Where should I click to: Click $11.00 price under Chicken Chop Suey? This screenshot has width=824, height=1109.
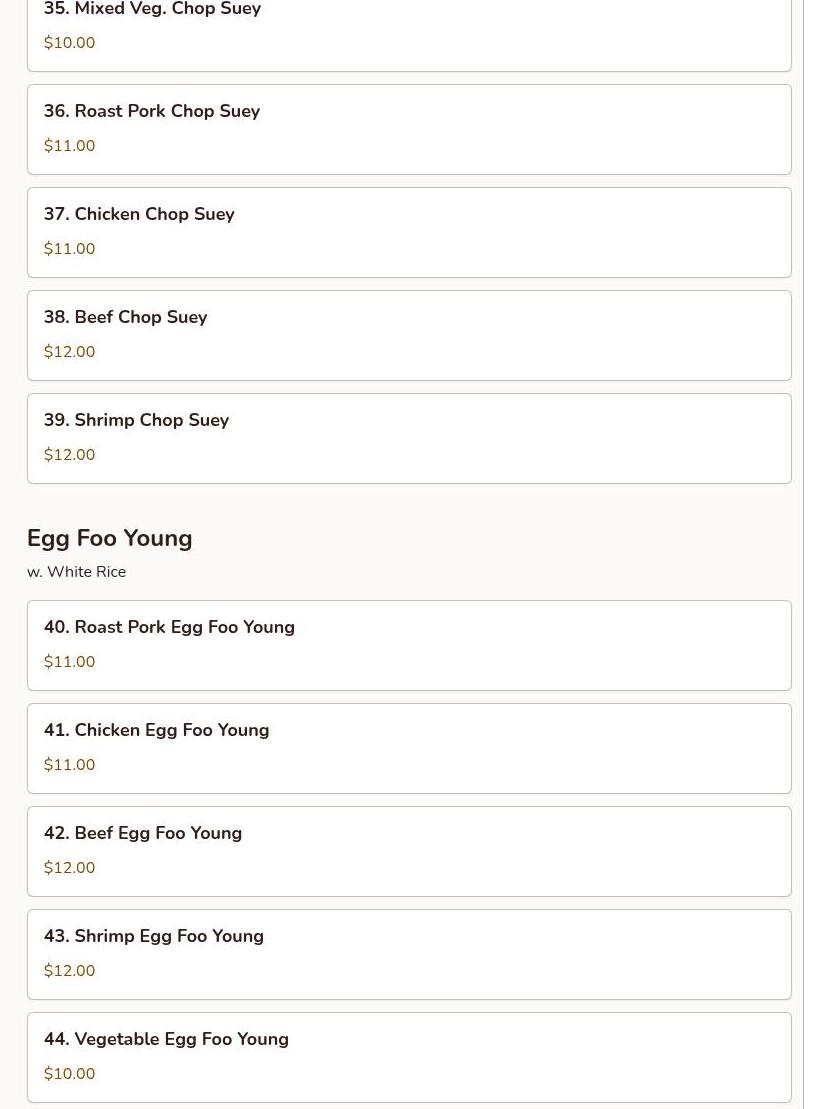(70, 249)
